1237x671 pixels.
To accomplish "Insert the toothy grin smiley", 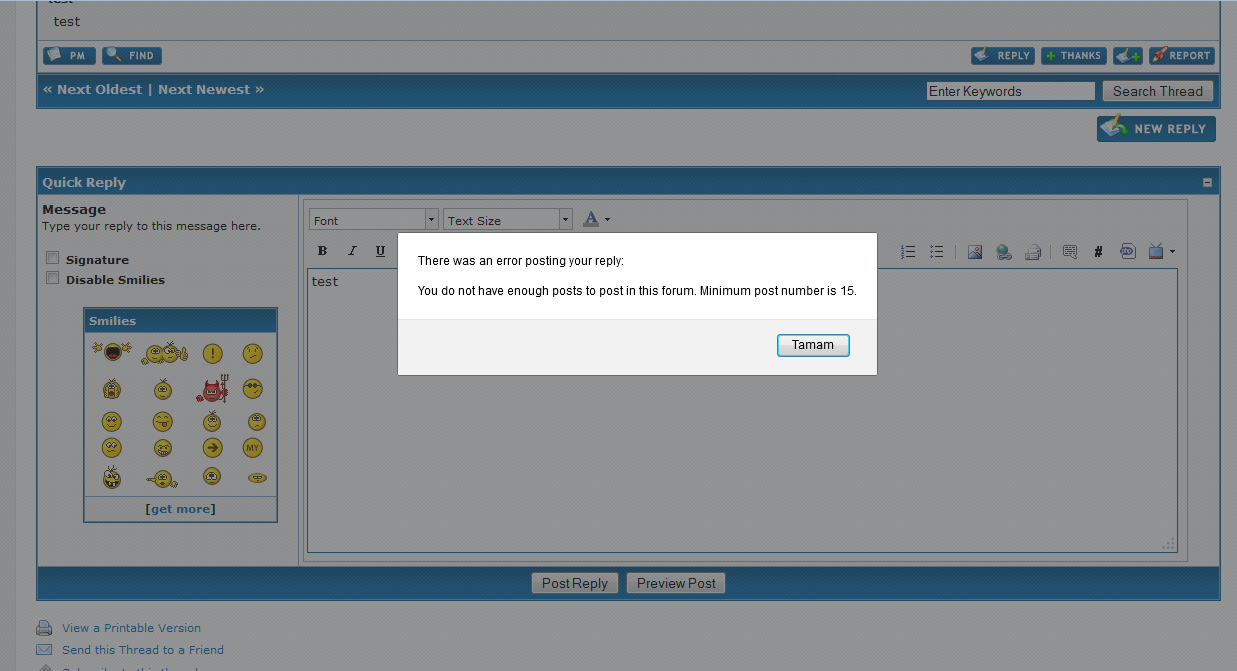I will [163, 448].
